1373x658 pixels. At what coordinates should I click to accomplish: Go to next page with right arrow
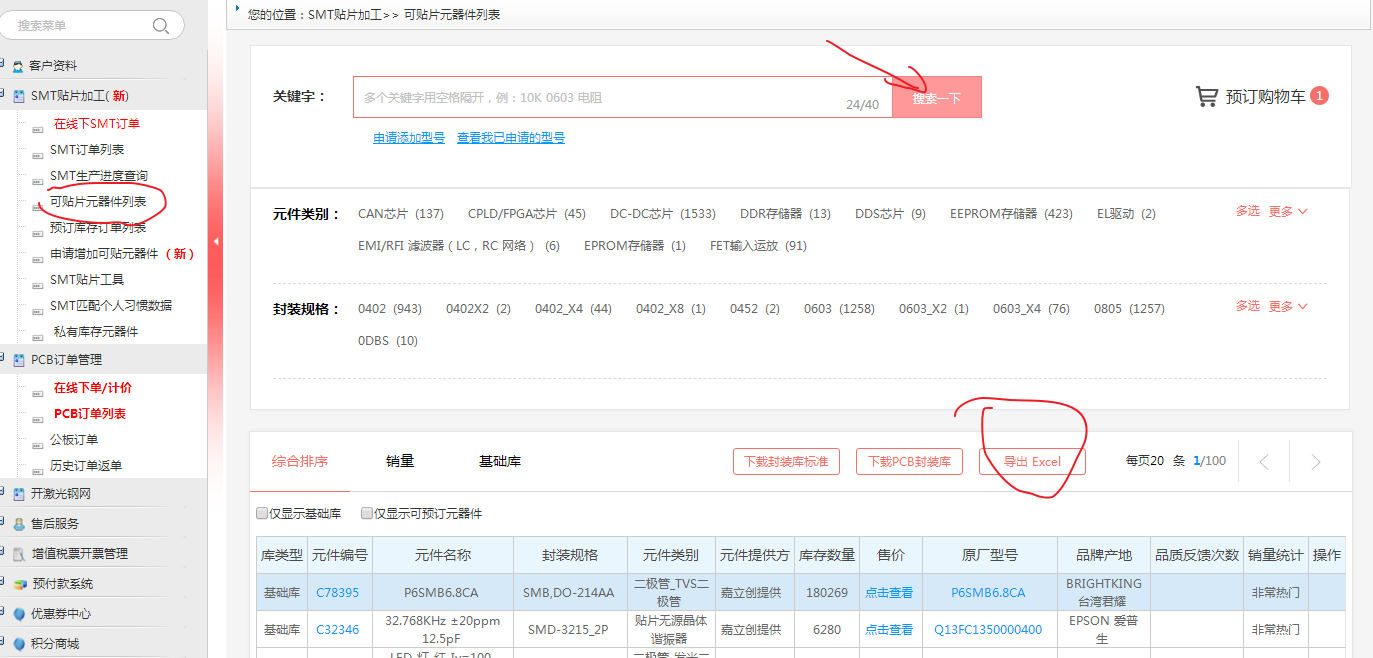pos(1315,462)
